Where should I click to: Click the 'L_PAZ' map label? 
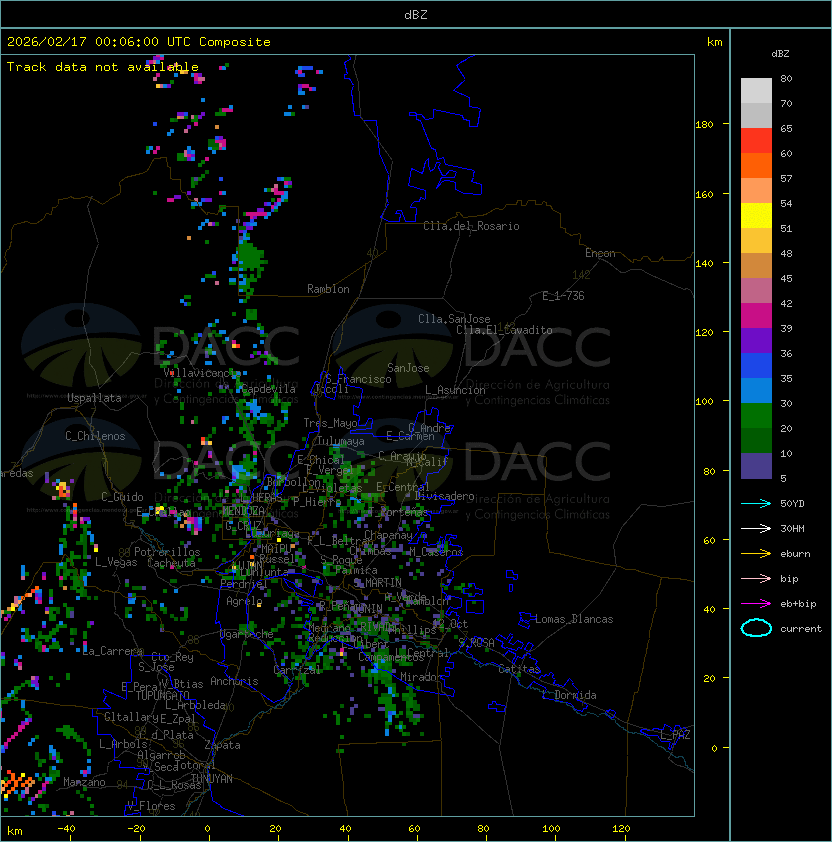675,734
